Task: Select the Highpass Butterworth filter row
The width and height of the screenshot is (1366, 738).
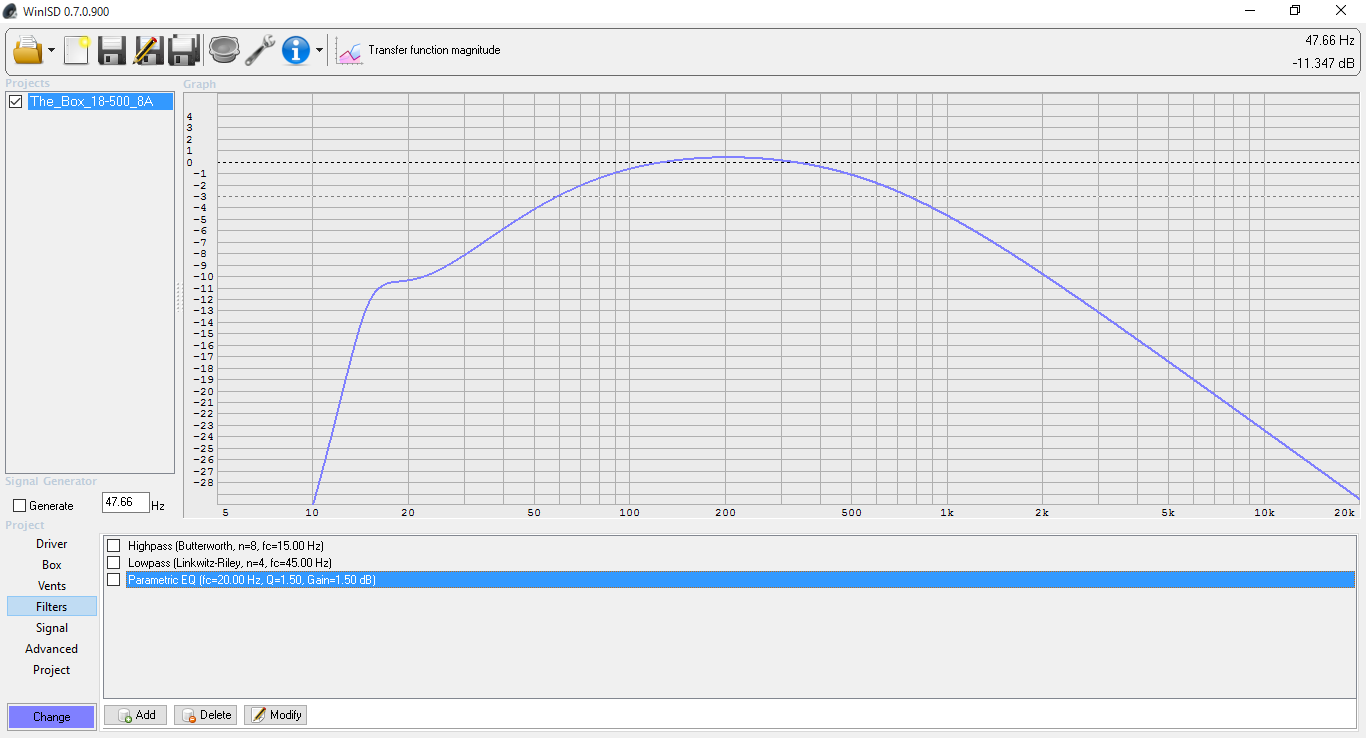Action: [x=739, y=545]
